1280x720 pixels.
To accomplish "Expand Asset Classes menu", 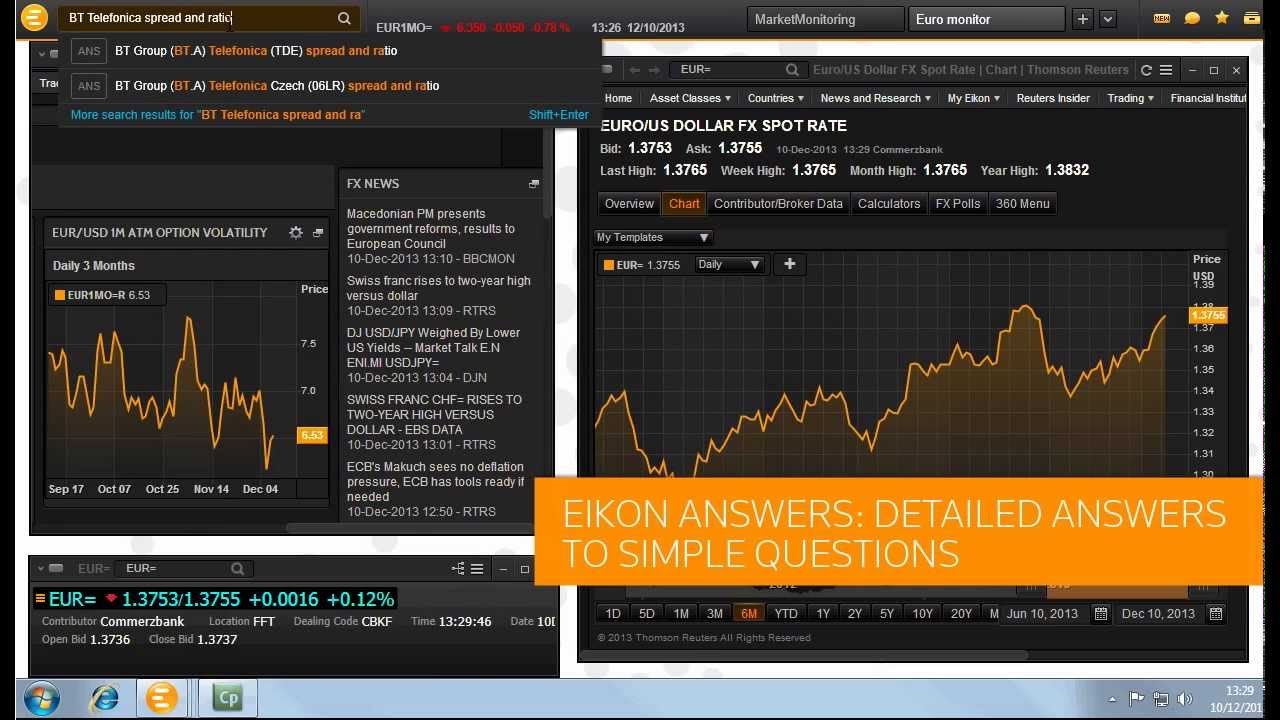I will pos(690,98).
